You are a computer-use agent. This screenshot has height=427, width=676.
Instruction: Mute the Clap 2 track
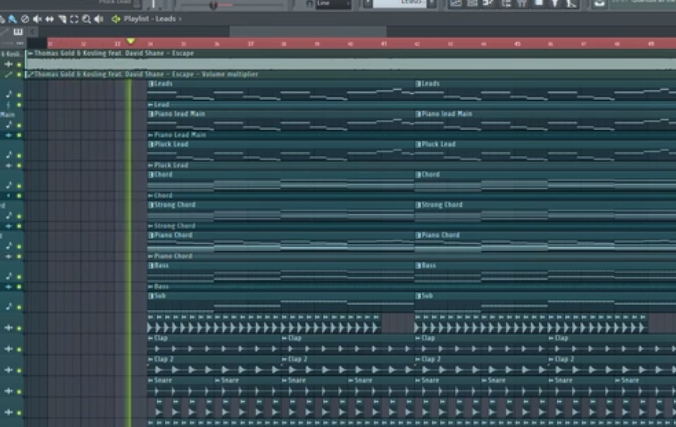(x=19, y=370)
